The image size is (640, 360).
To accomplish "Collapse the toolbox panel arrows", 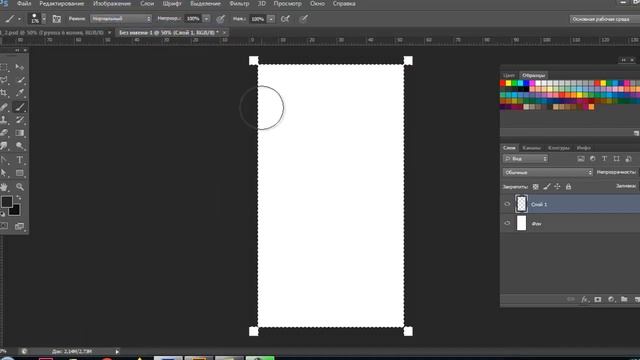I will coord(17,50).
